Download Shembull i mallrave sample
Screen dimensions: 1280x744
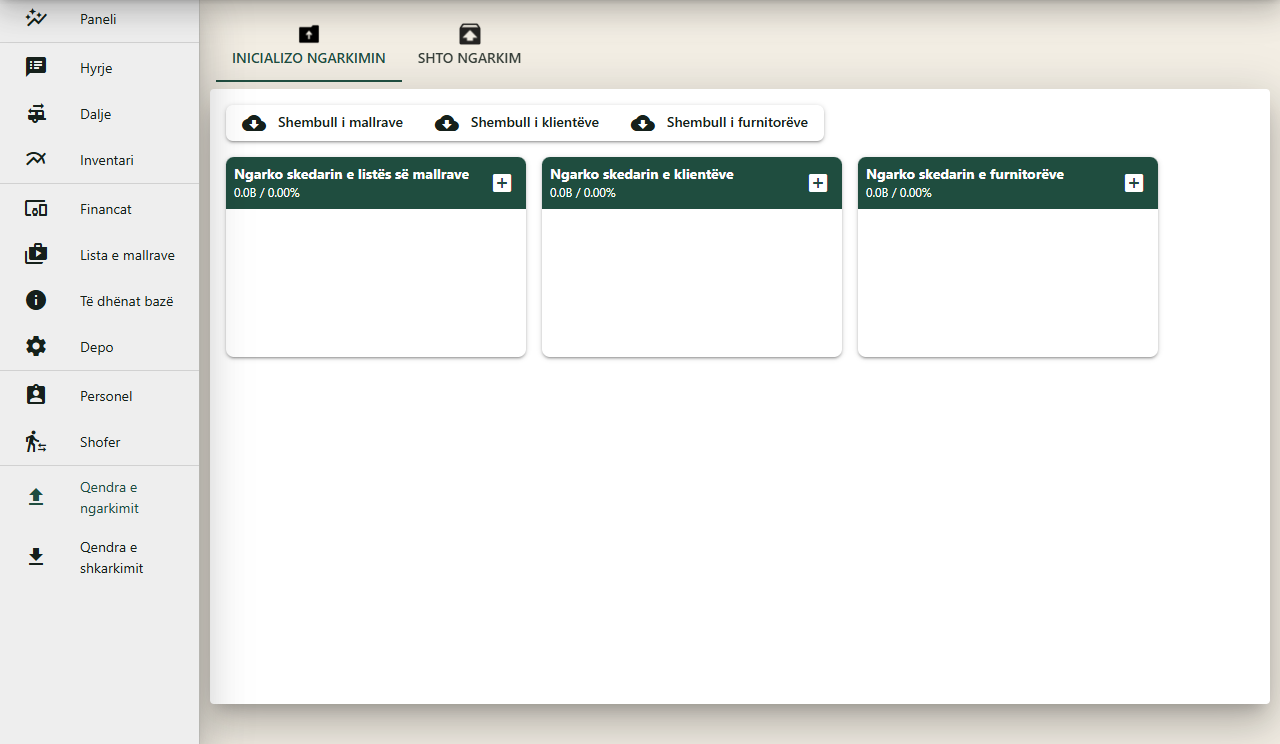pos(323,123)
